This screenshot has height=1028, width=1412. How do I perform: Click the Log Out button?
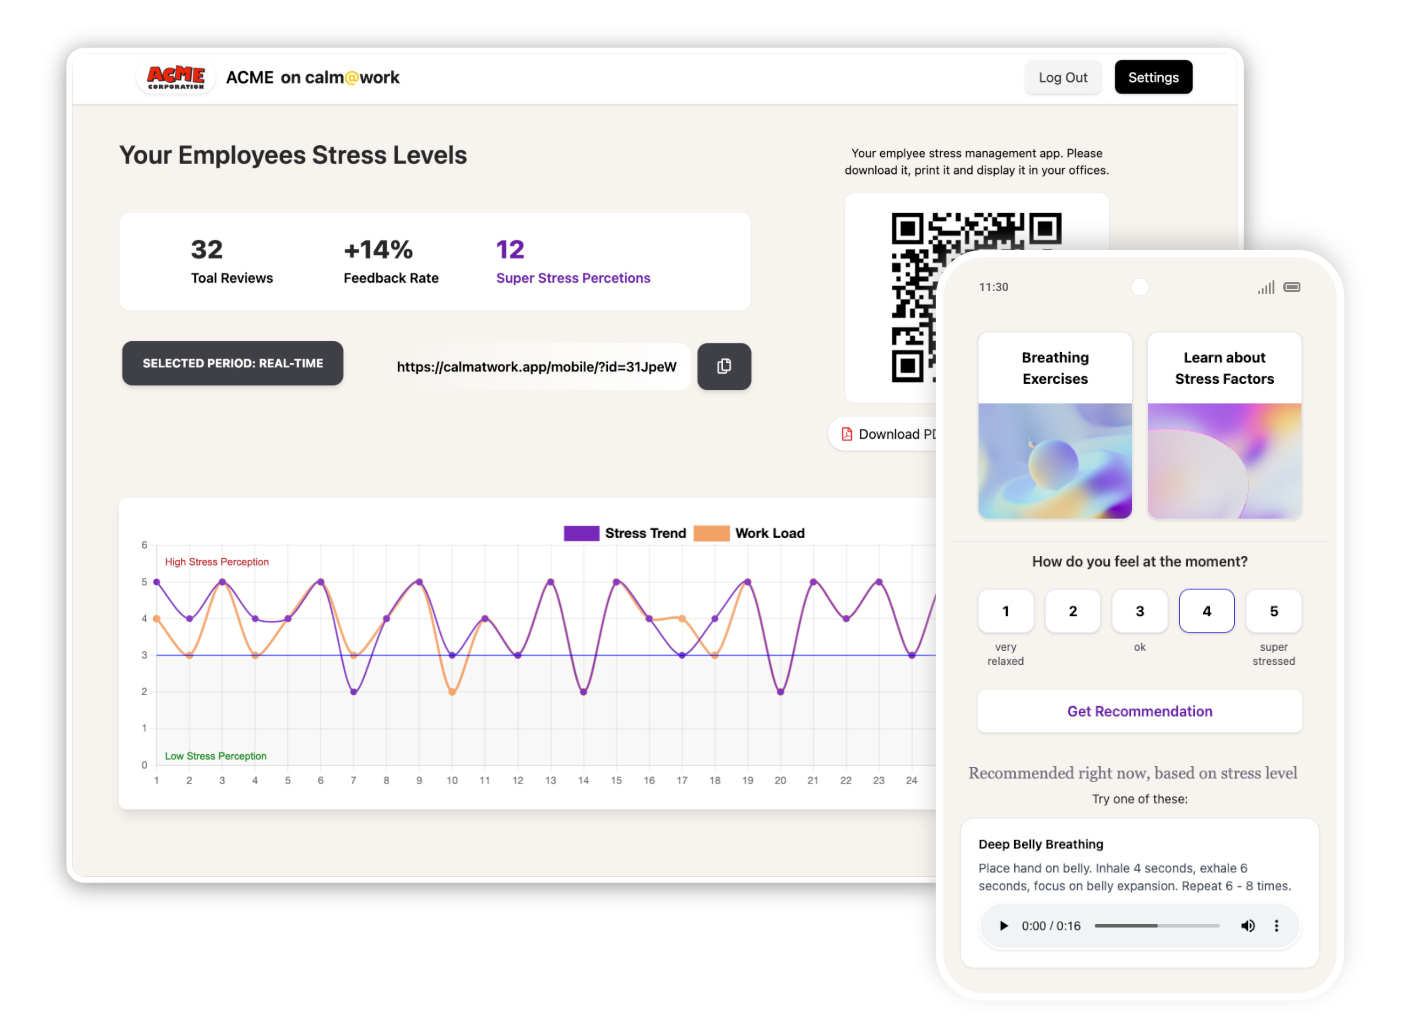pos(1062,78)
